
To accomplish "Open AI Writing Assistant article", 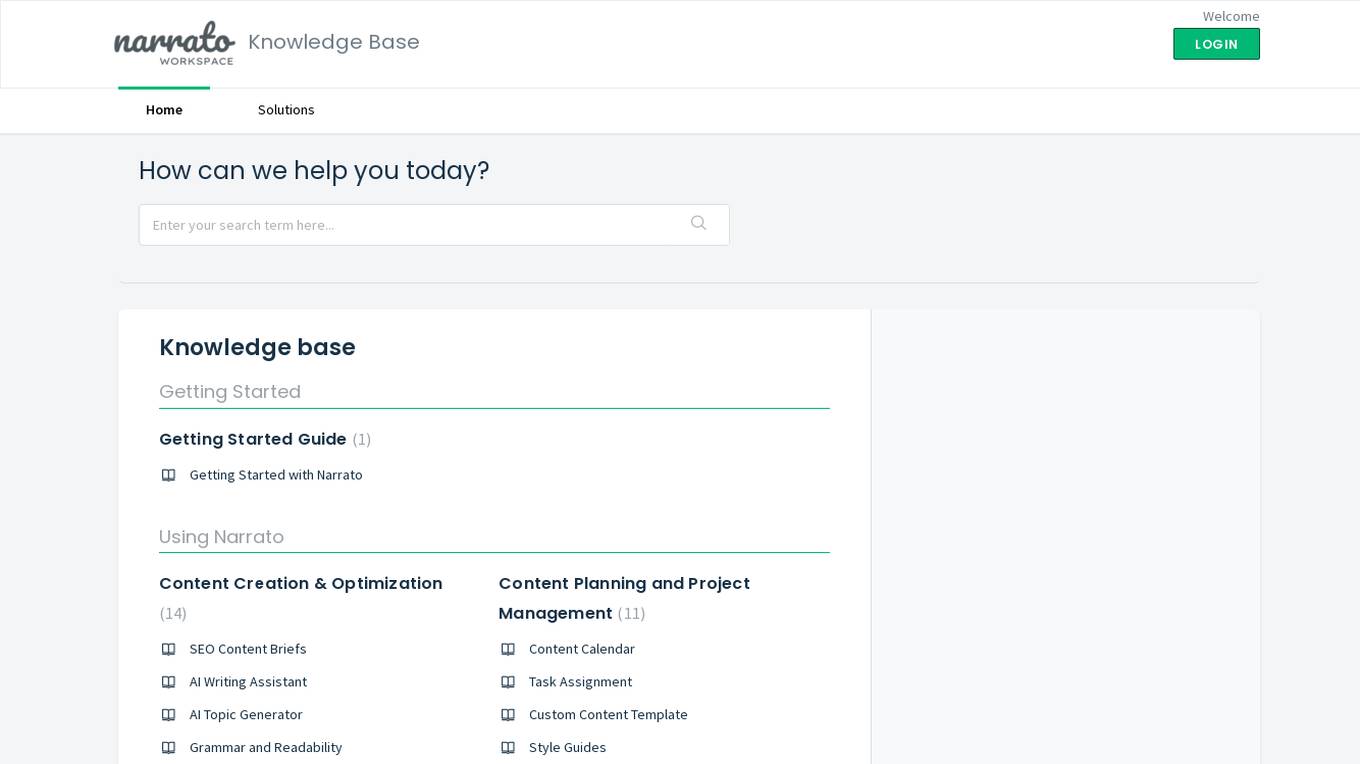I will 248,682.
